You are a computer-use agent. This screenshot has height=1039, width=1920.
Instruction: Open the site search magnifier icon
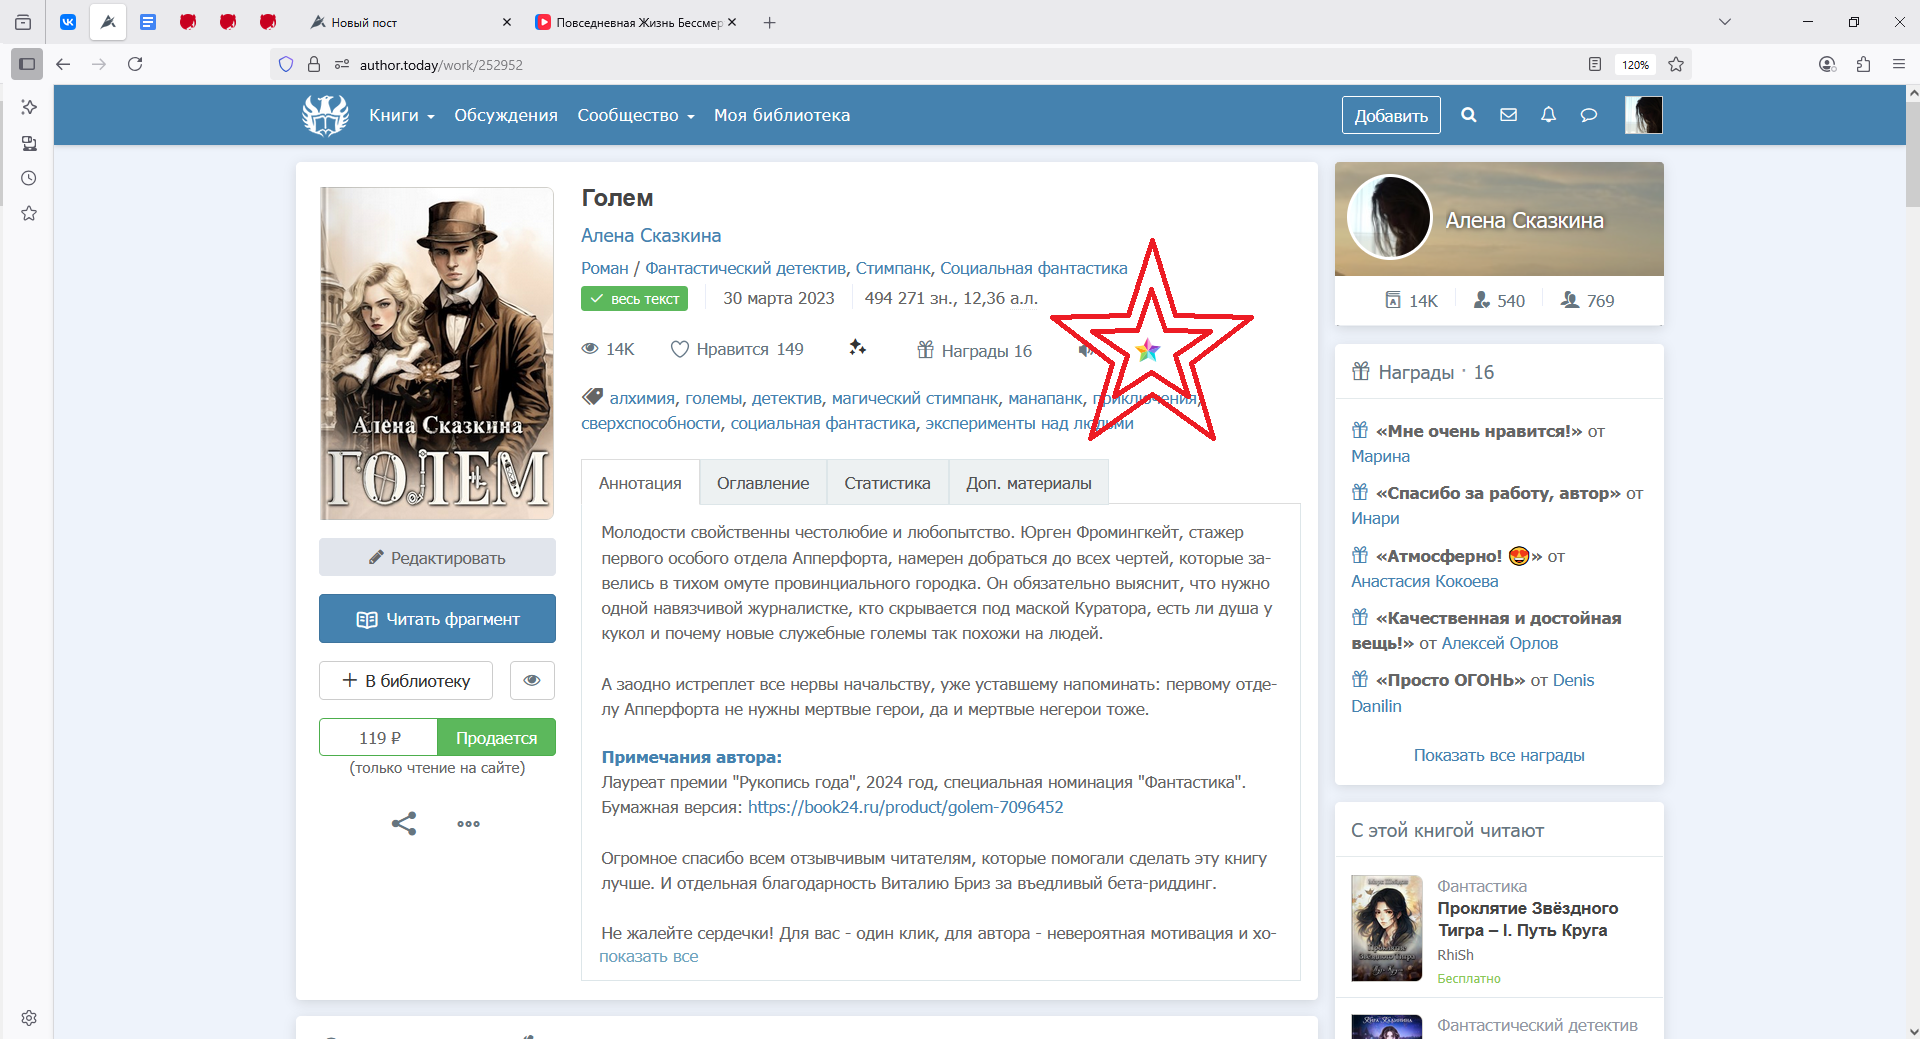coord(1468,115)
